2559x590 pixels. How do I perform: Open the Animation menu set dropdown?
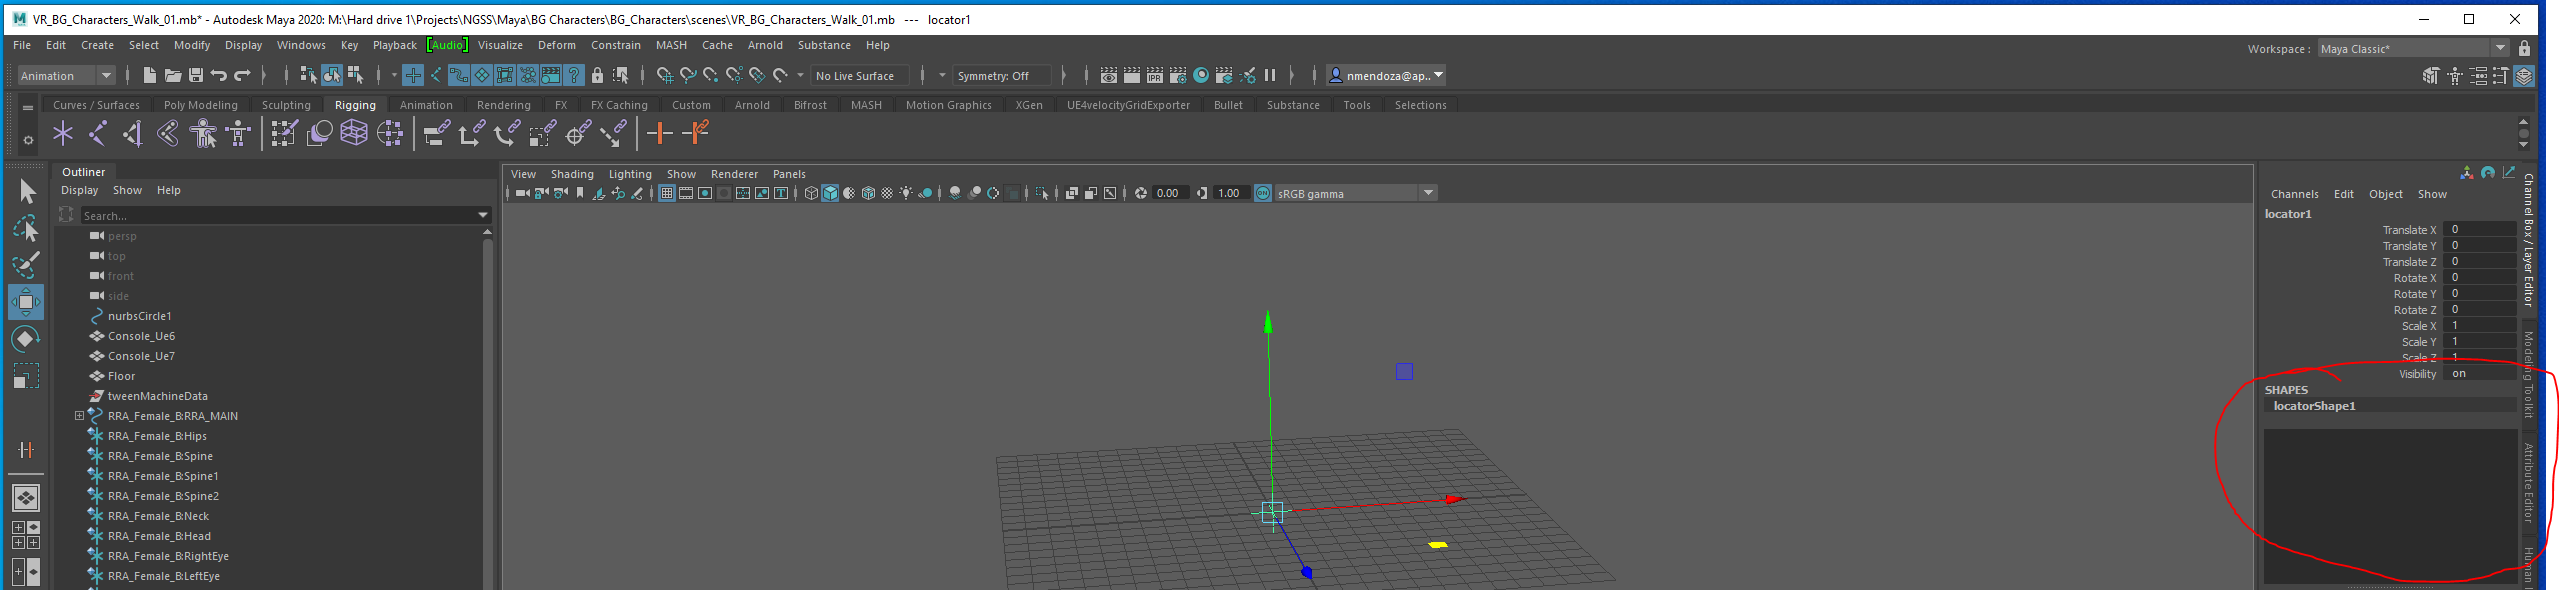(x=66, y=75)
